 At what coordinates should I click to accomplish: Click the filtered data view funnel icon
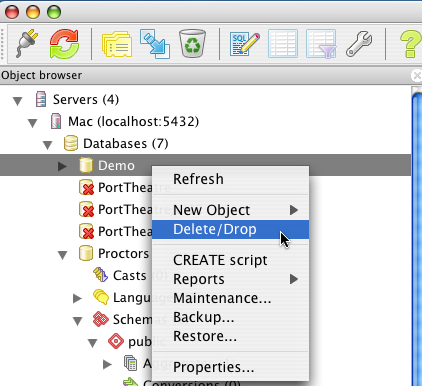321,44
